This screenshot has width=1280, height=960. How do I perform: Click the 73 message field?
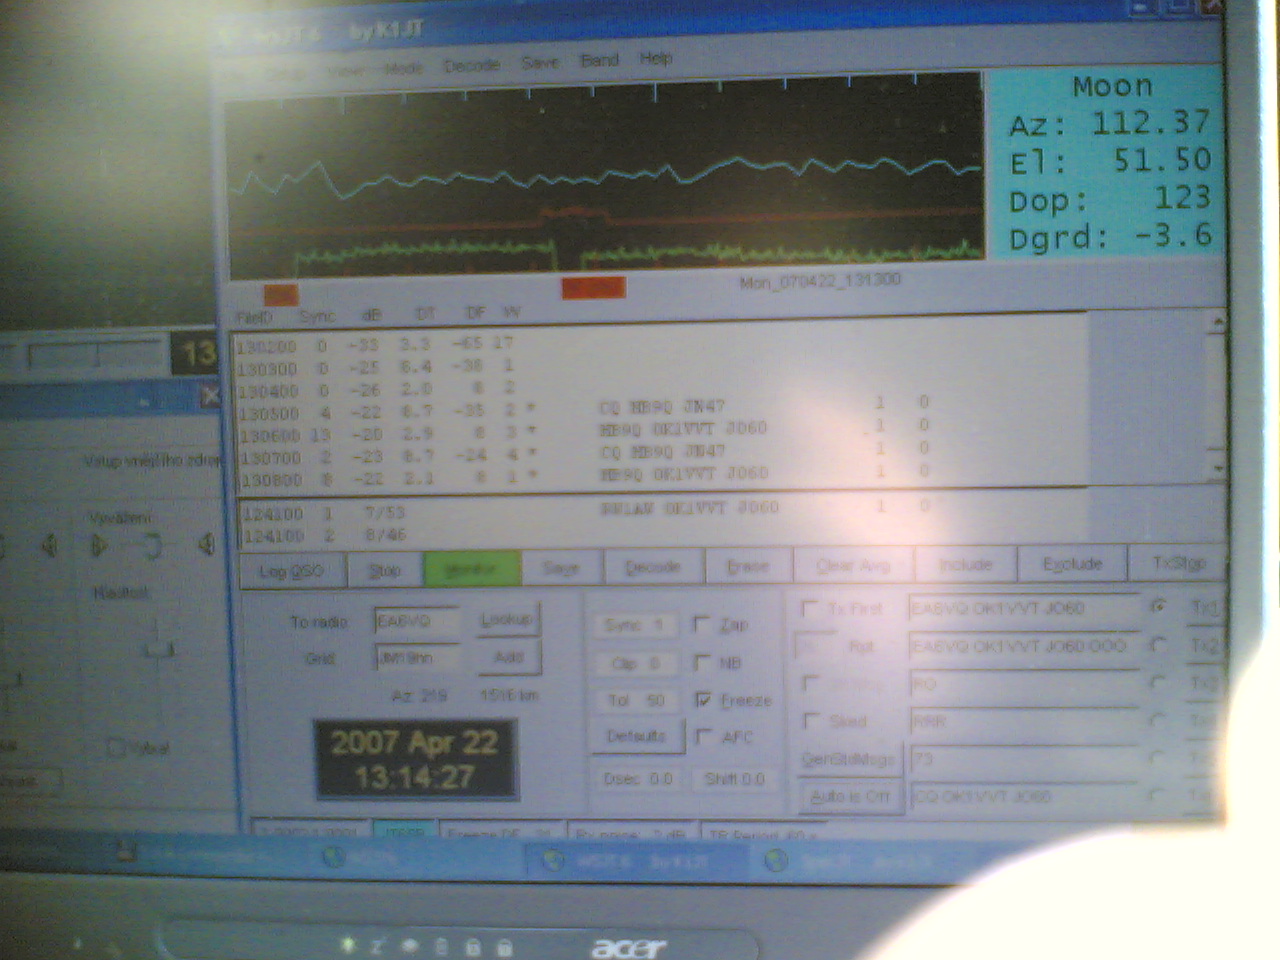tap(1024, 759)
